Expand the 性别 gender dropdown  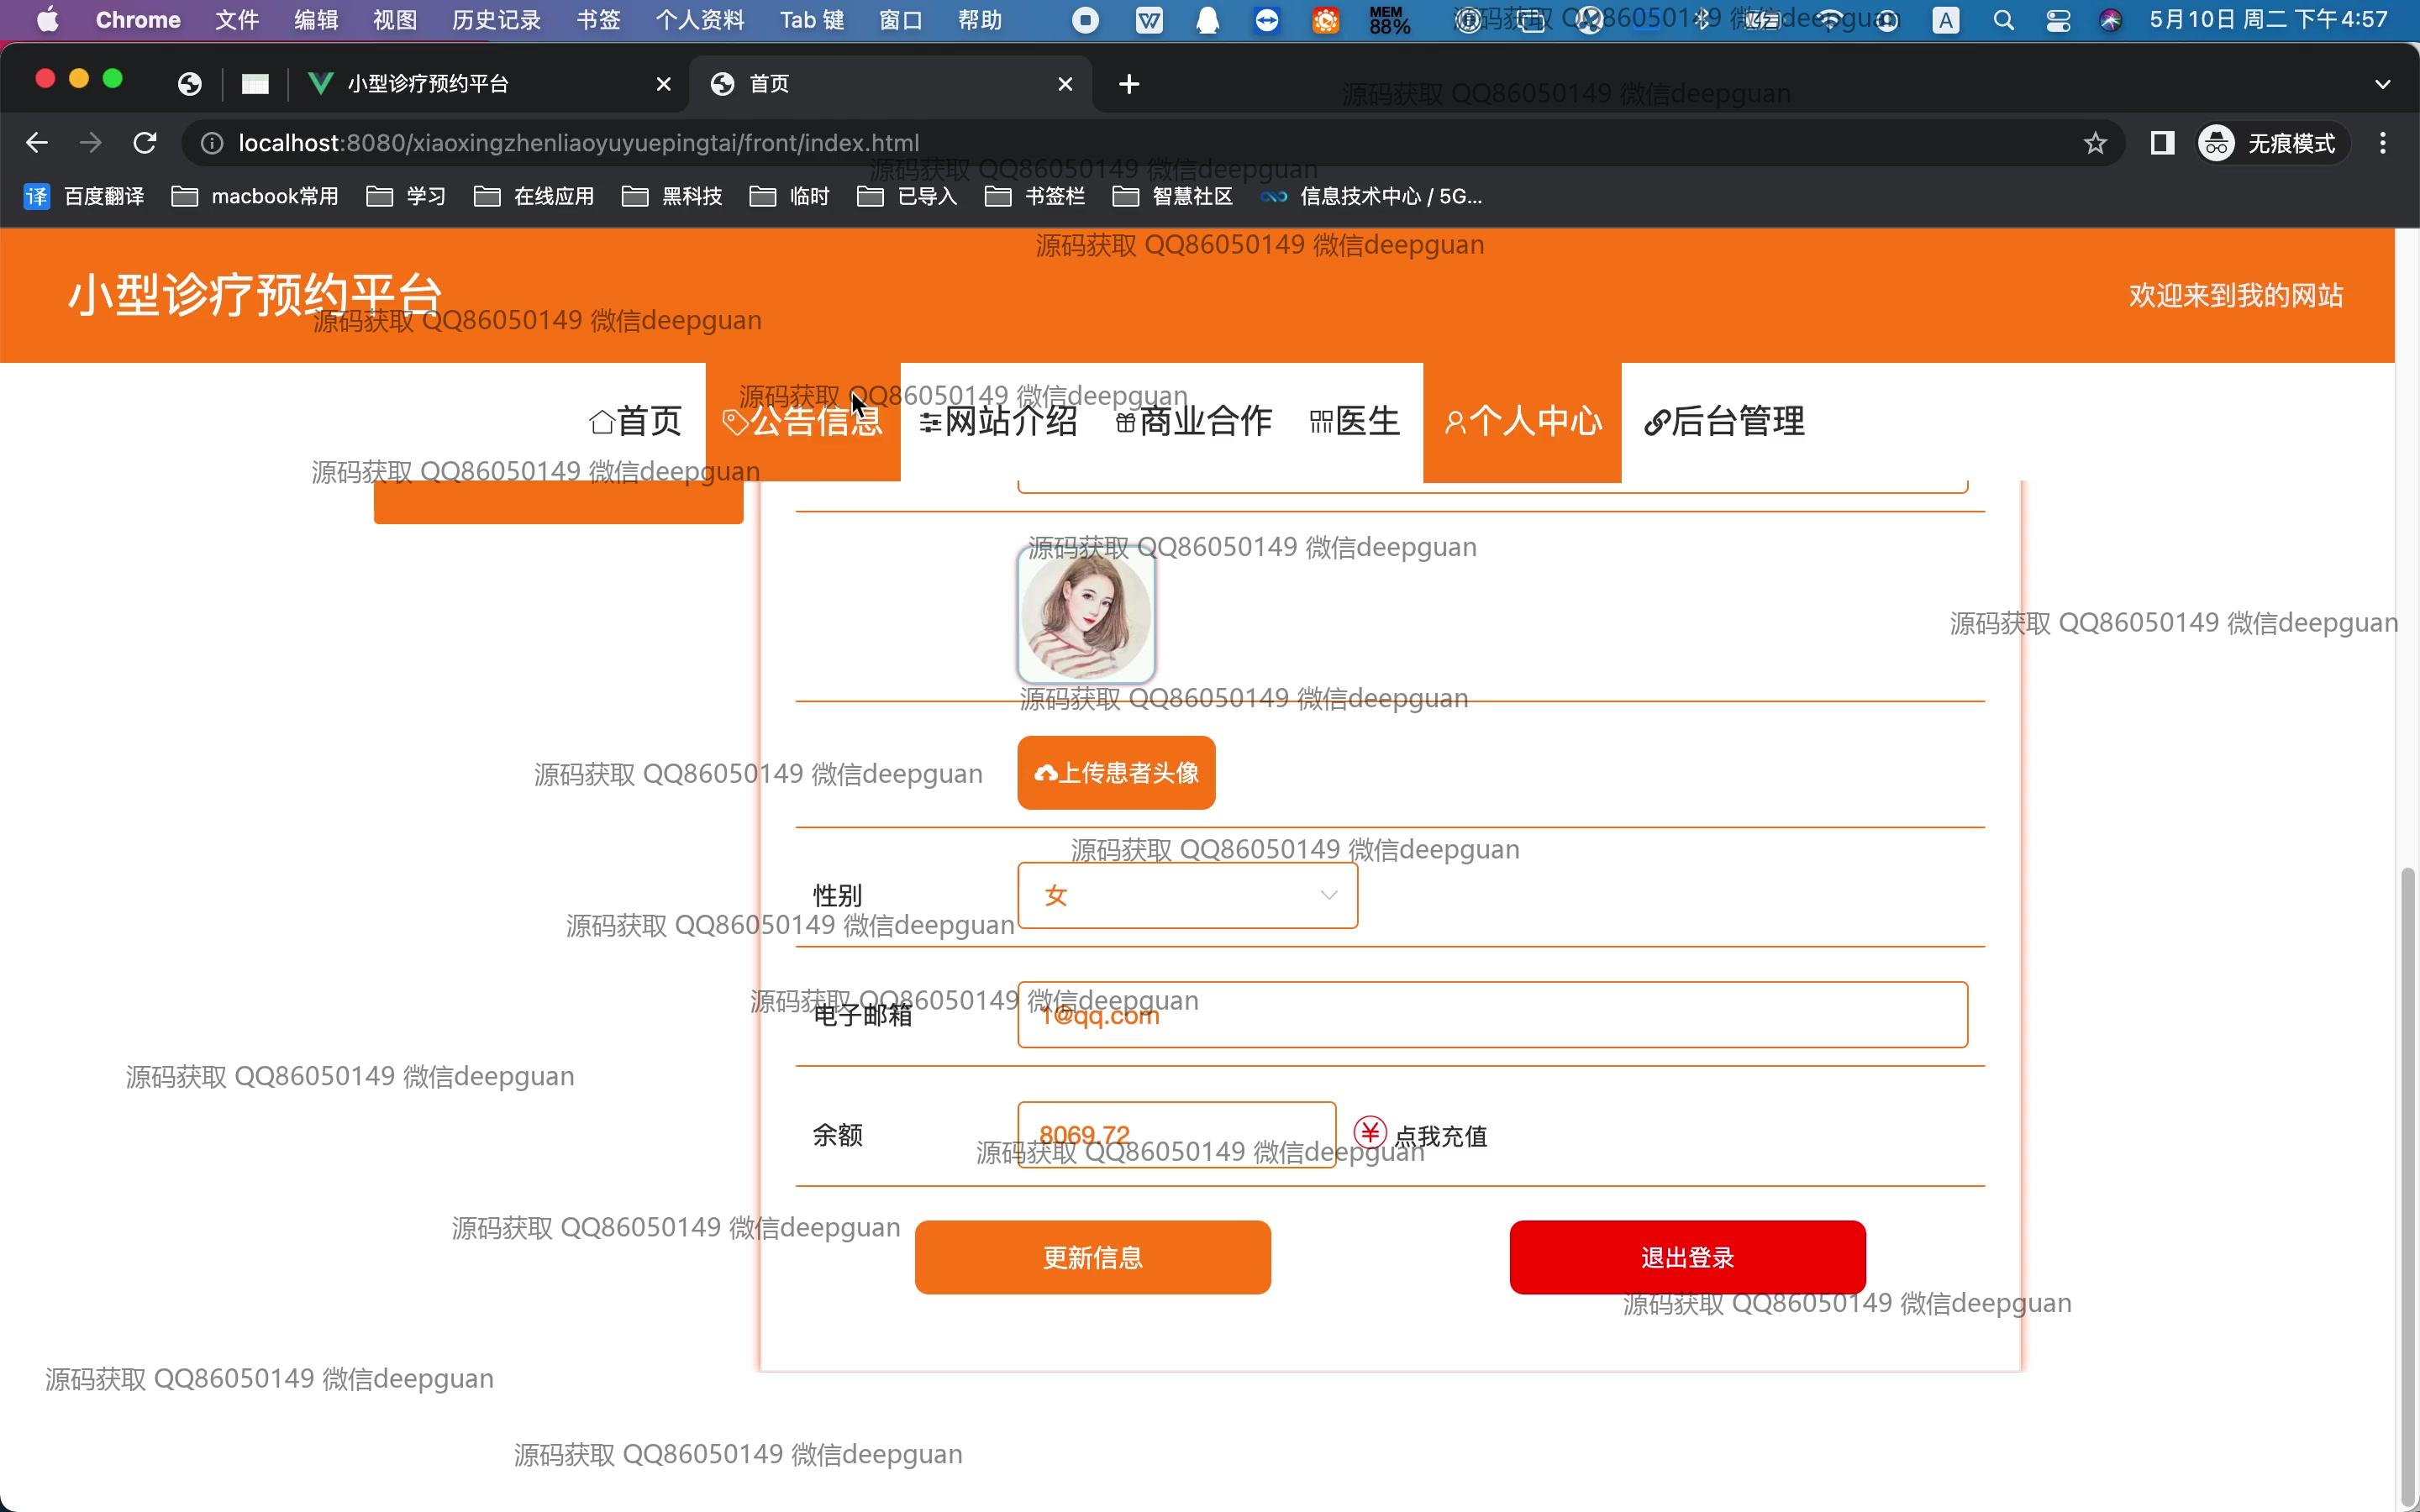[1187, 895]
